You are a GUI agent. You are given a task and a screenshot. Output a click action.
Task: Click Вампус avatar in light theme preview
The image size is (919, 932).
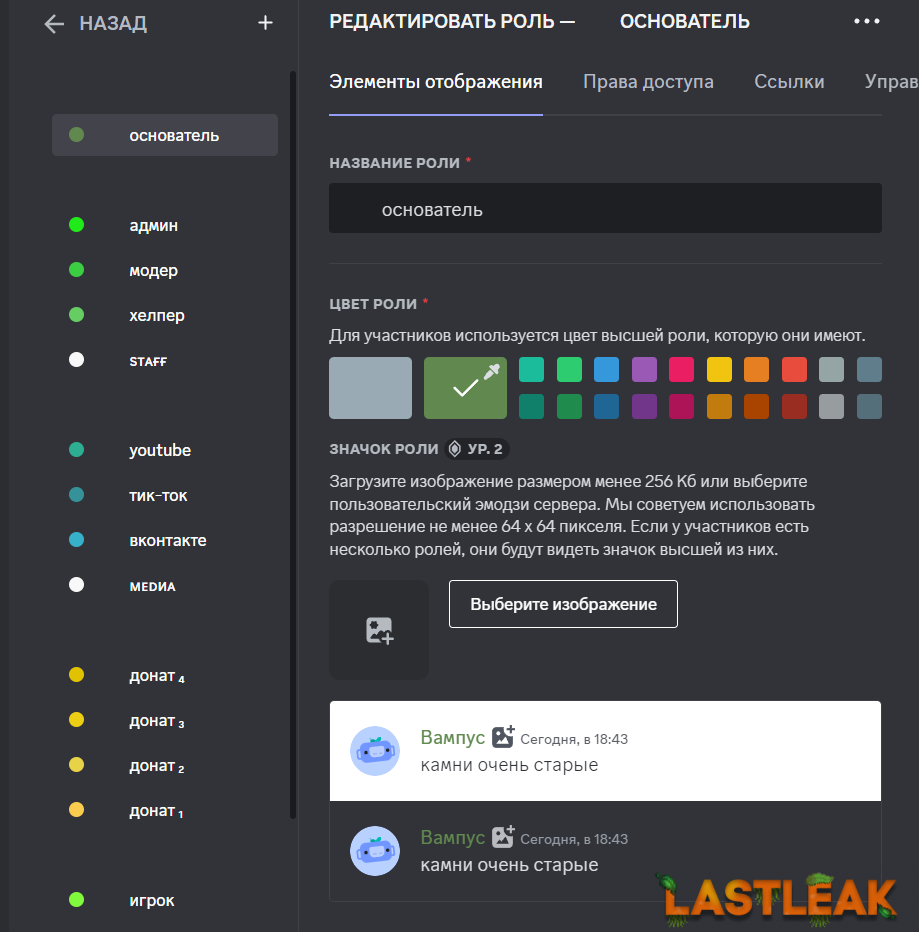(375, 751)
